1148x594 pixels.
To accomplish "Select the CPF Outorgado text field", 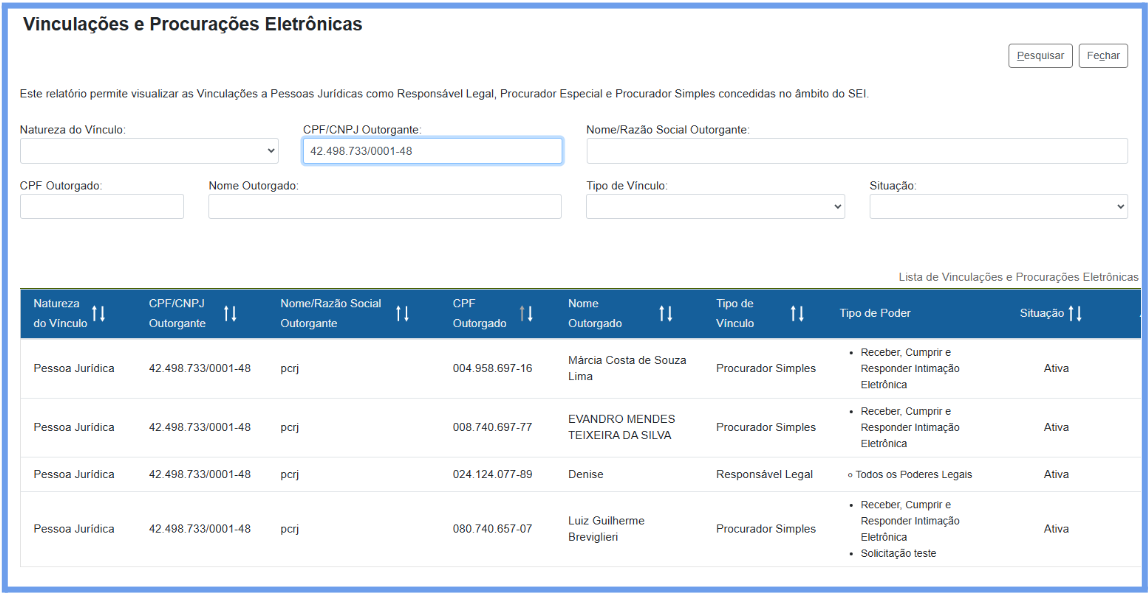I will pyautogui.click(x=102, y=206).
